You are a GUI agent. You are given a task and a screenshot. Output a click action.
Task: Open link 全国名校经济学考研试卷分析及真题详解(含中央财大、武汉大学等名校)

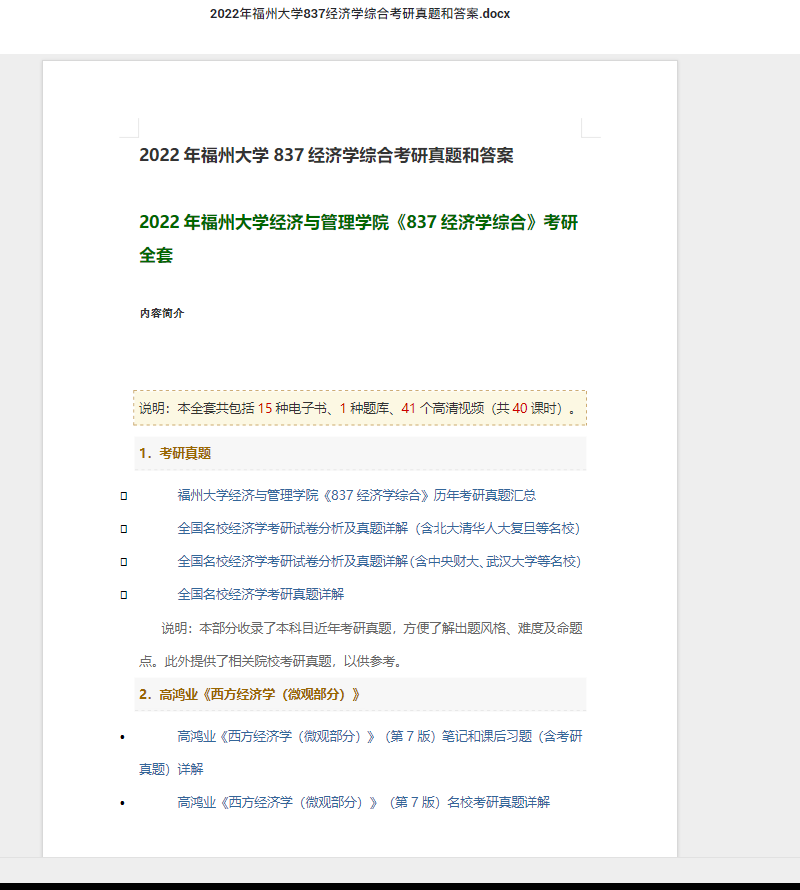379,561
